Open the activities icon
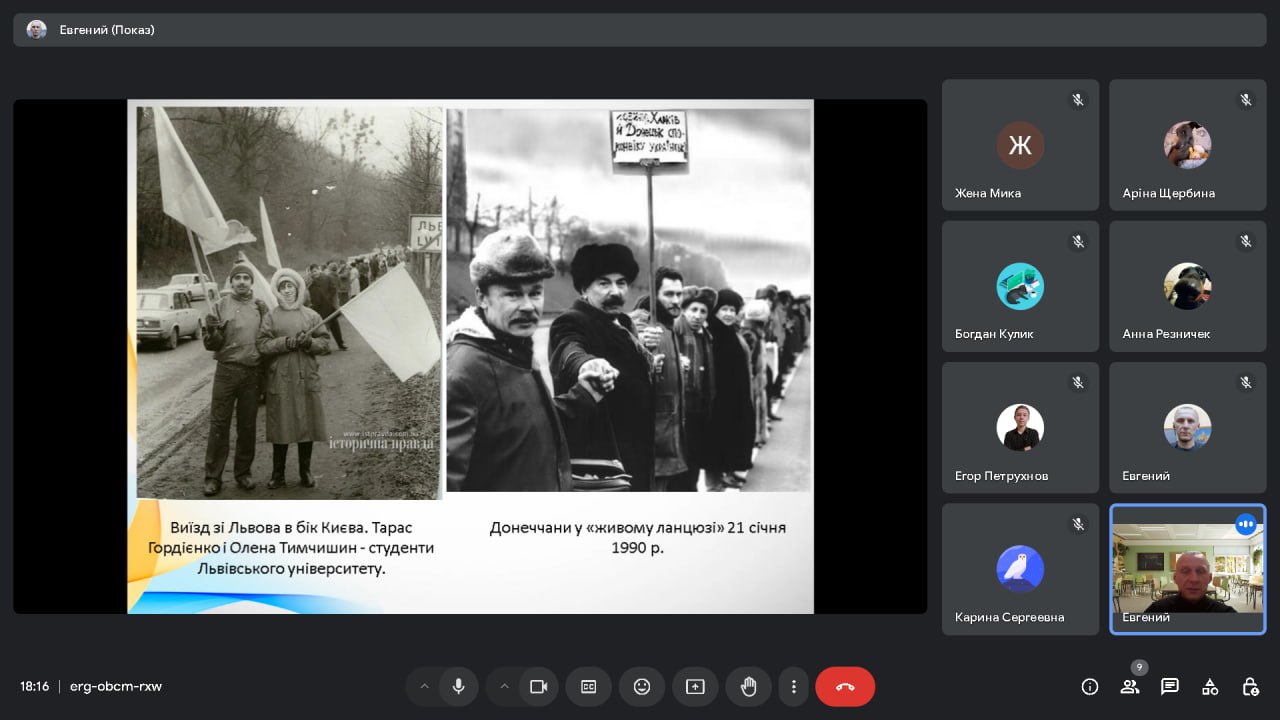The width and height of the screenshot is (1280, 720). tap(1210, 686)
